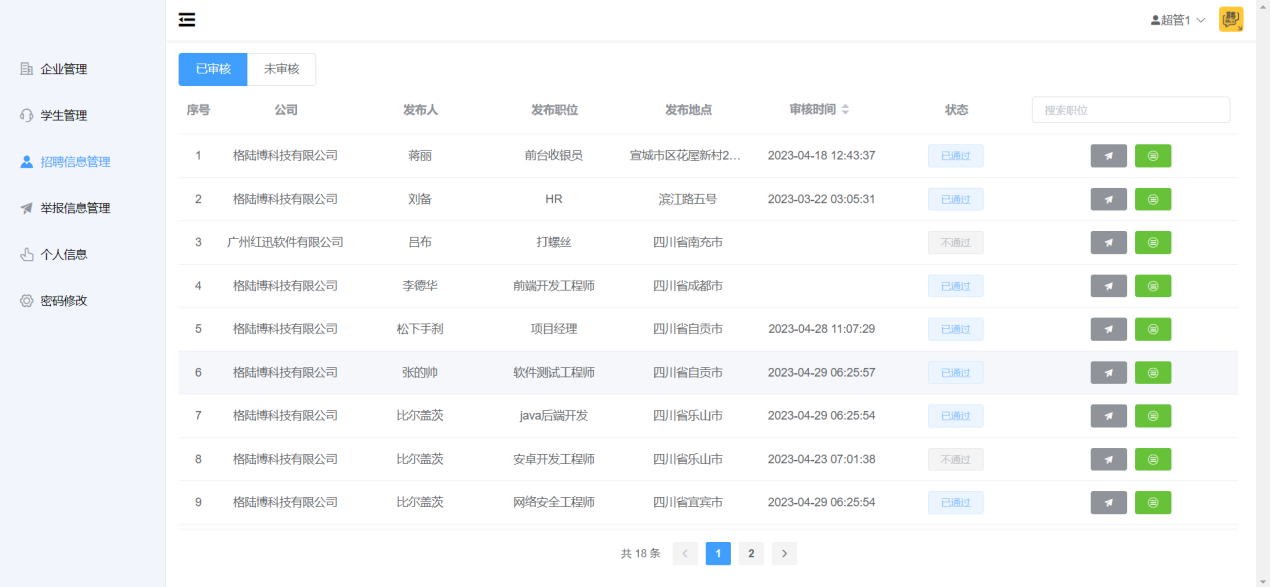Select page 1 in the pagination
Viewport: 1270px width, 587px height.
pos(718,553)
